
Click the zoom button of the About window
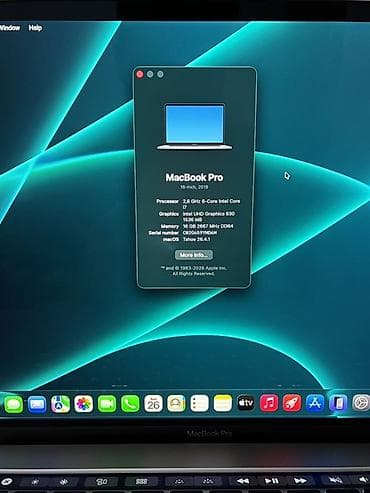pos(160,74)
